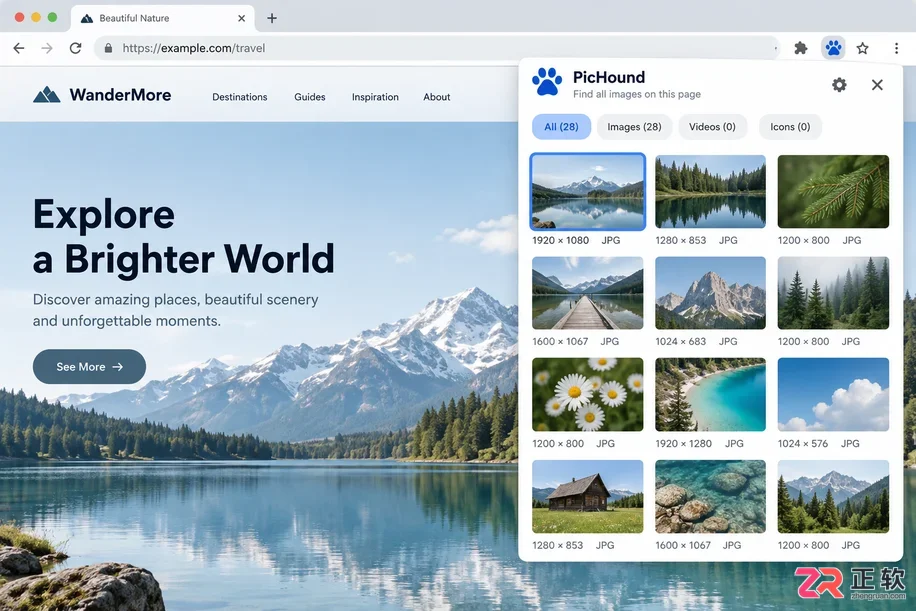Screen dimensions: 916x611
Task: Select the 1920 × 1280 turquoise beach thumbnail
Action: [710, 394]
